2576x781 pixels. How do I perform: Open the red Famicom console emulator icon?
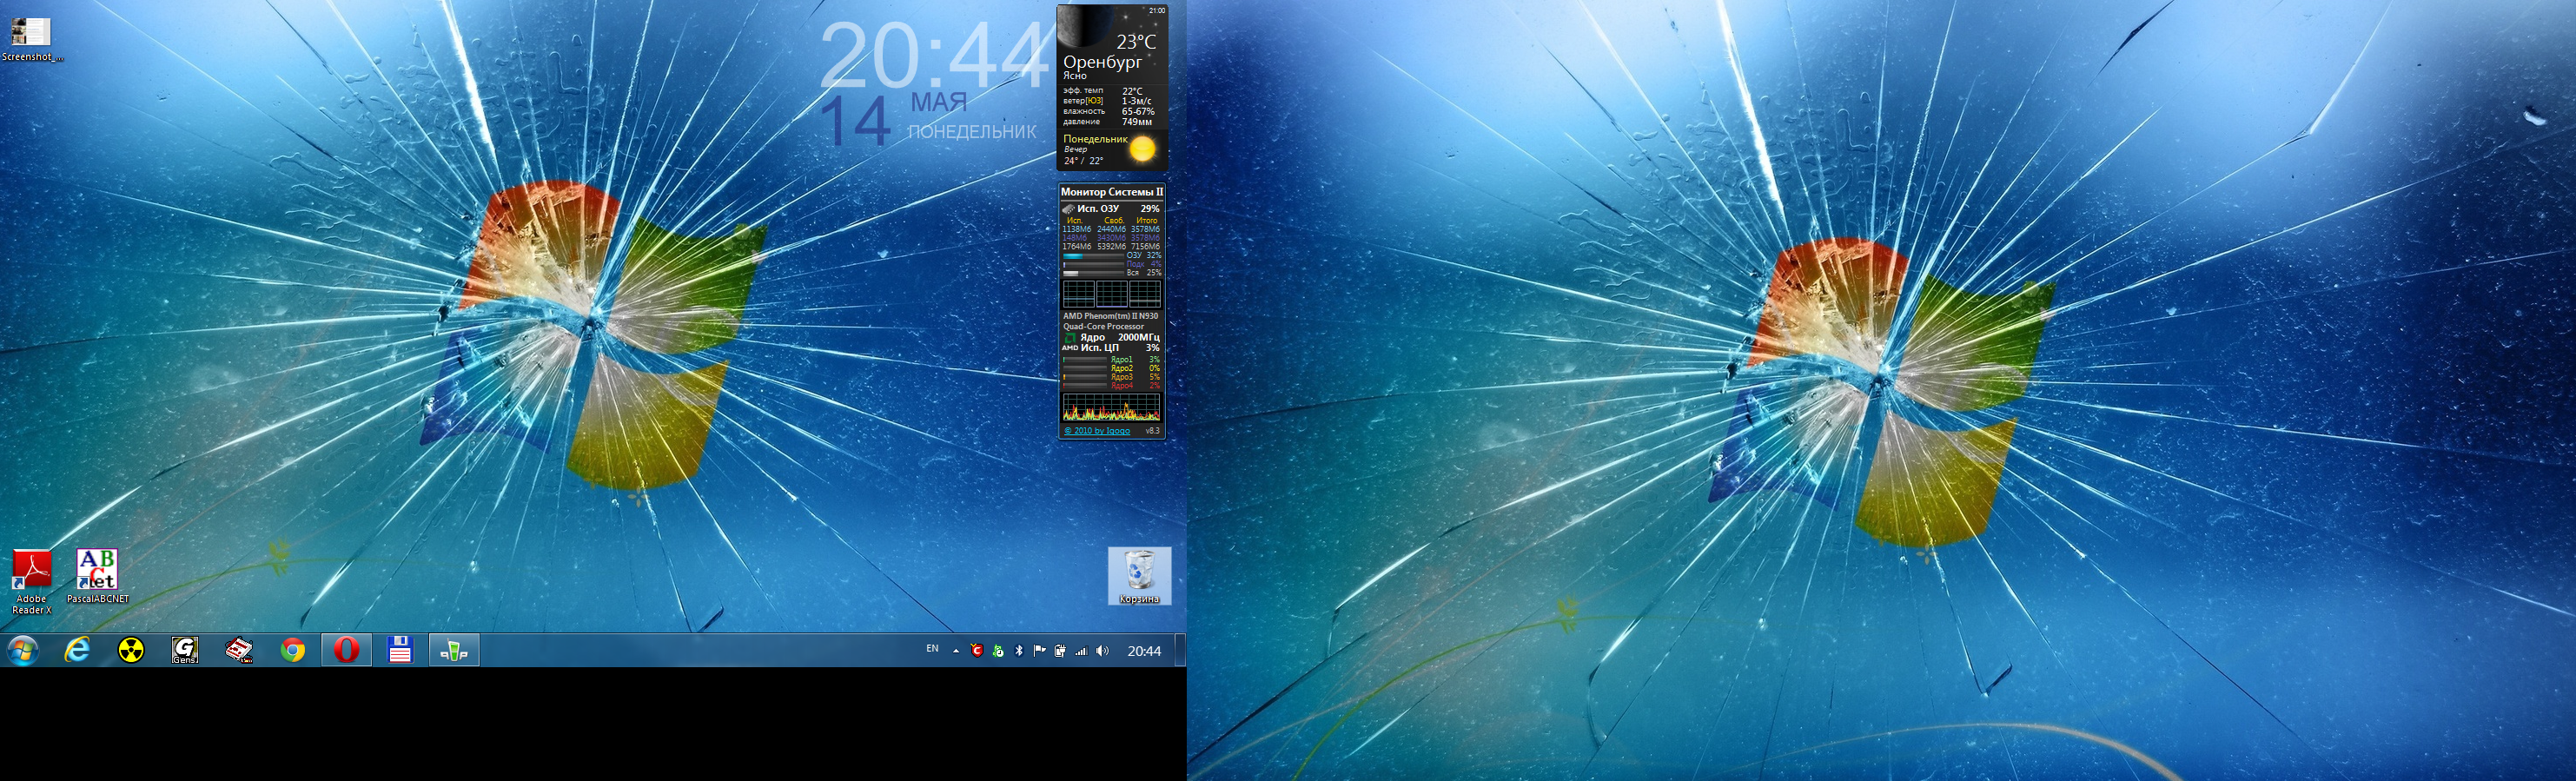coord(239,651)
